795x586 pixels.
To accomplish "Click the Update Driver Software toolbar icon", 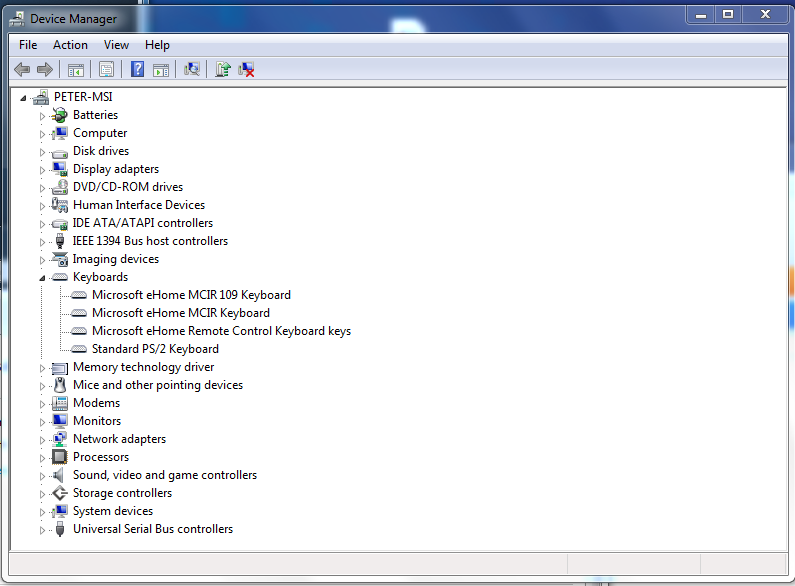I will tap(223, 69).
